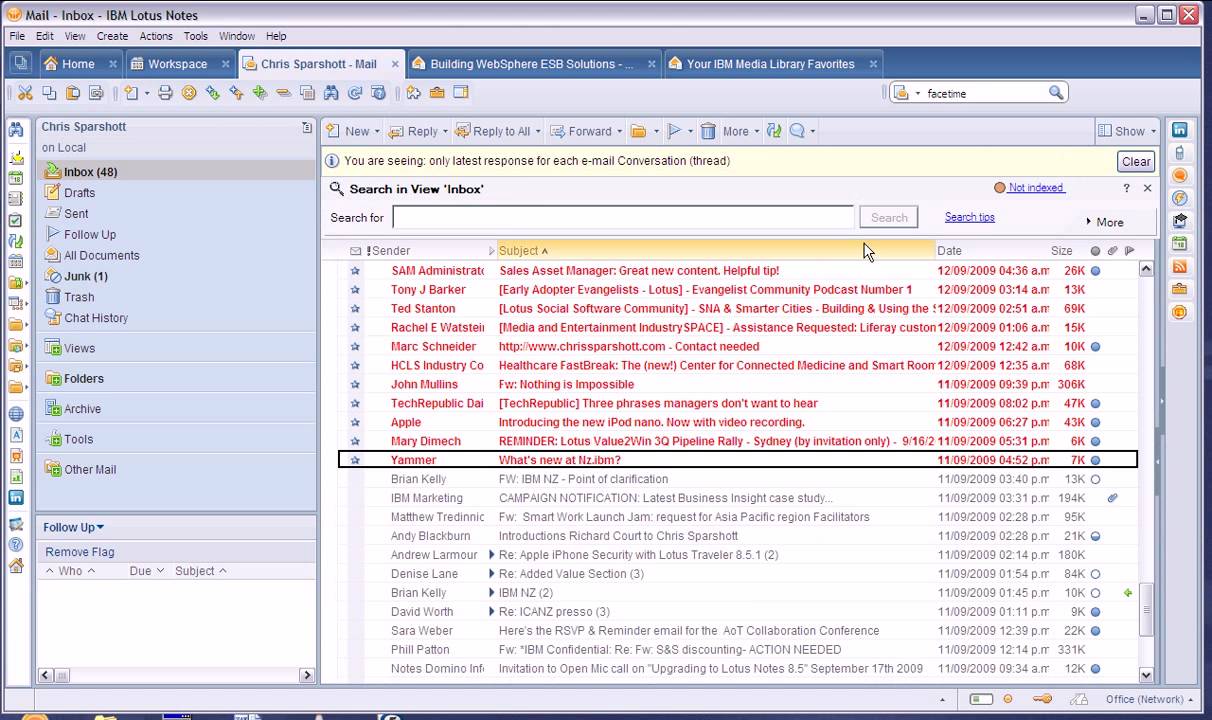The width and height of the screenshot is (1212, 720).
Task: Open the Reply dropdown menu
Action: click(x=445, y=131)
